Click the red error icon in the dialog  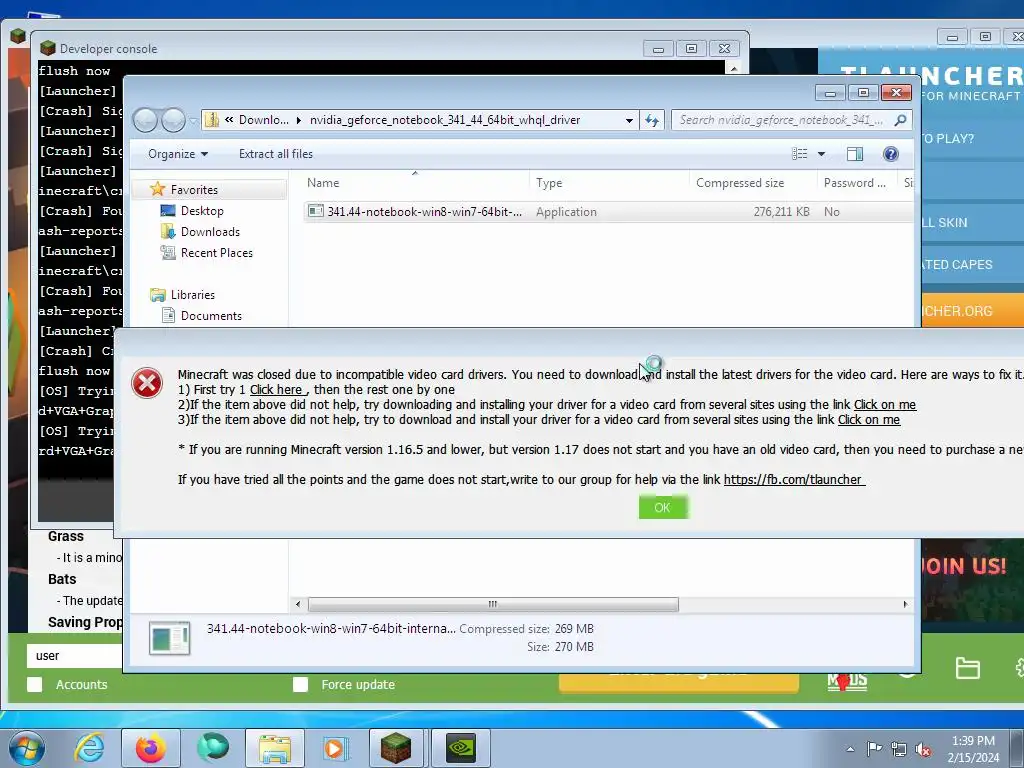point(147,383)
